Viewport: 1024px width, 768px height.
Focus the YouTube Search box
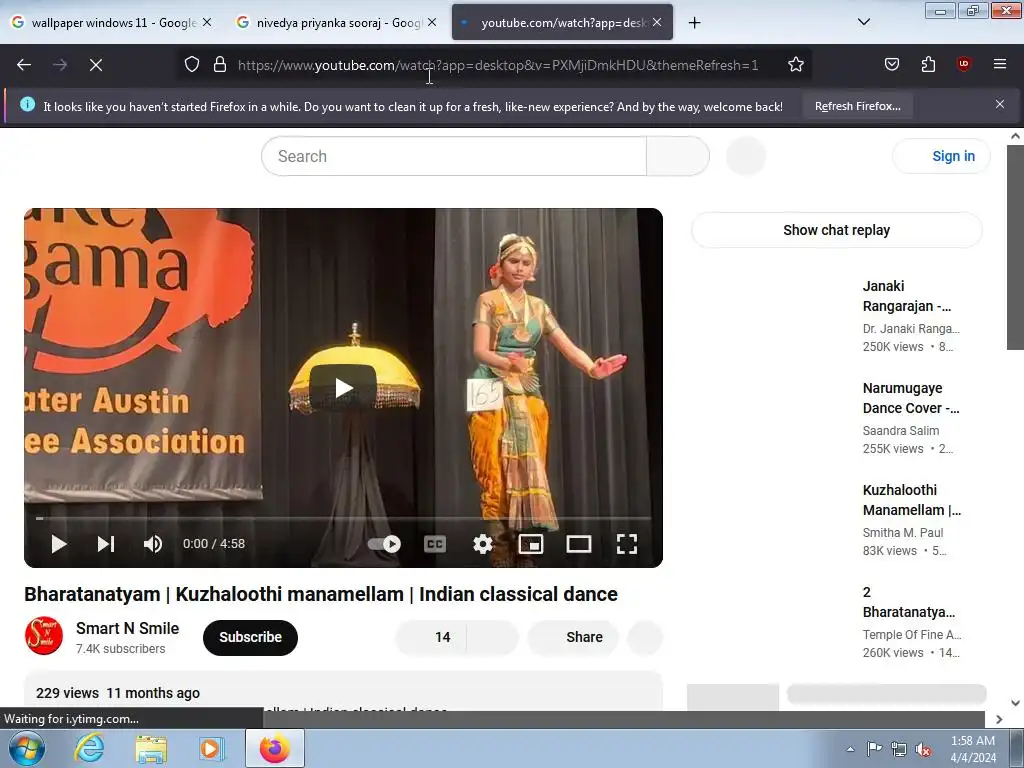click(x=454, y=156)
